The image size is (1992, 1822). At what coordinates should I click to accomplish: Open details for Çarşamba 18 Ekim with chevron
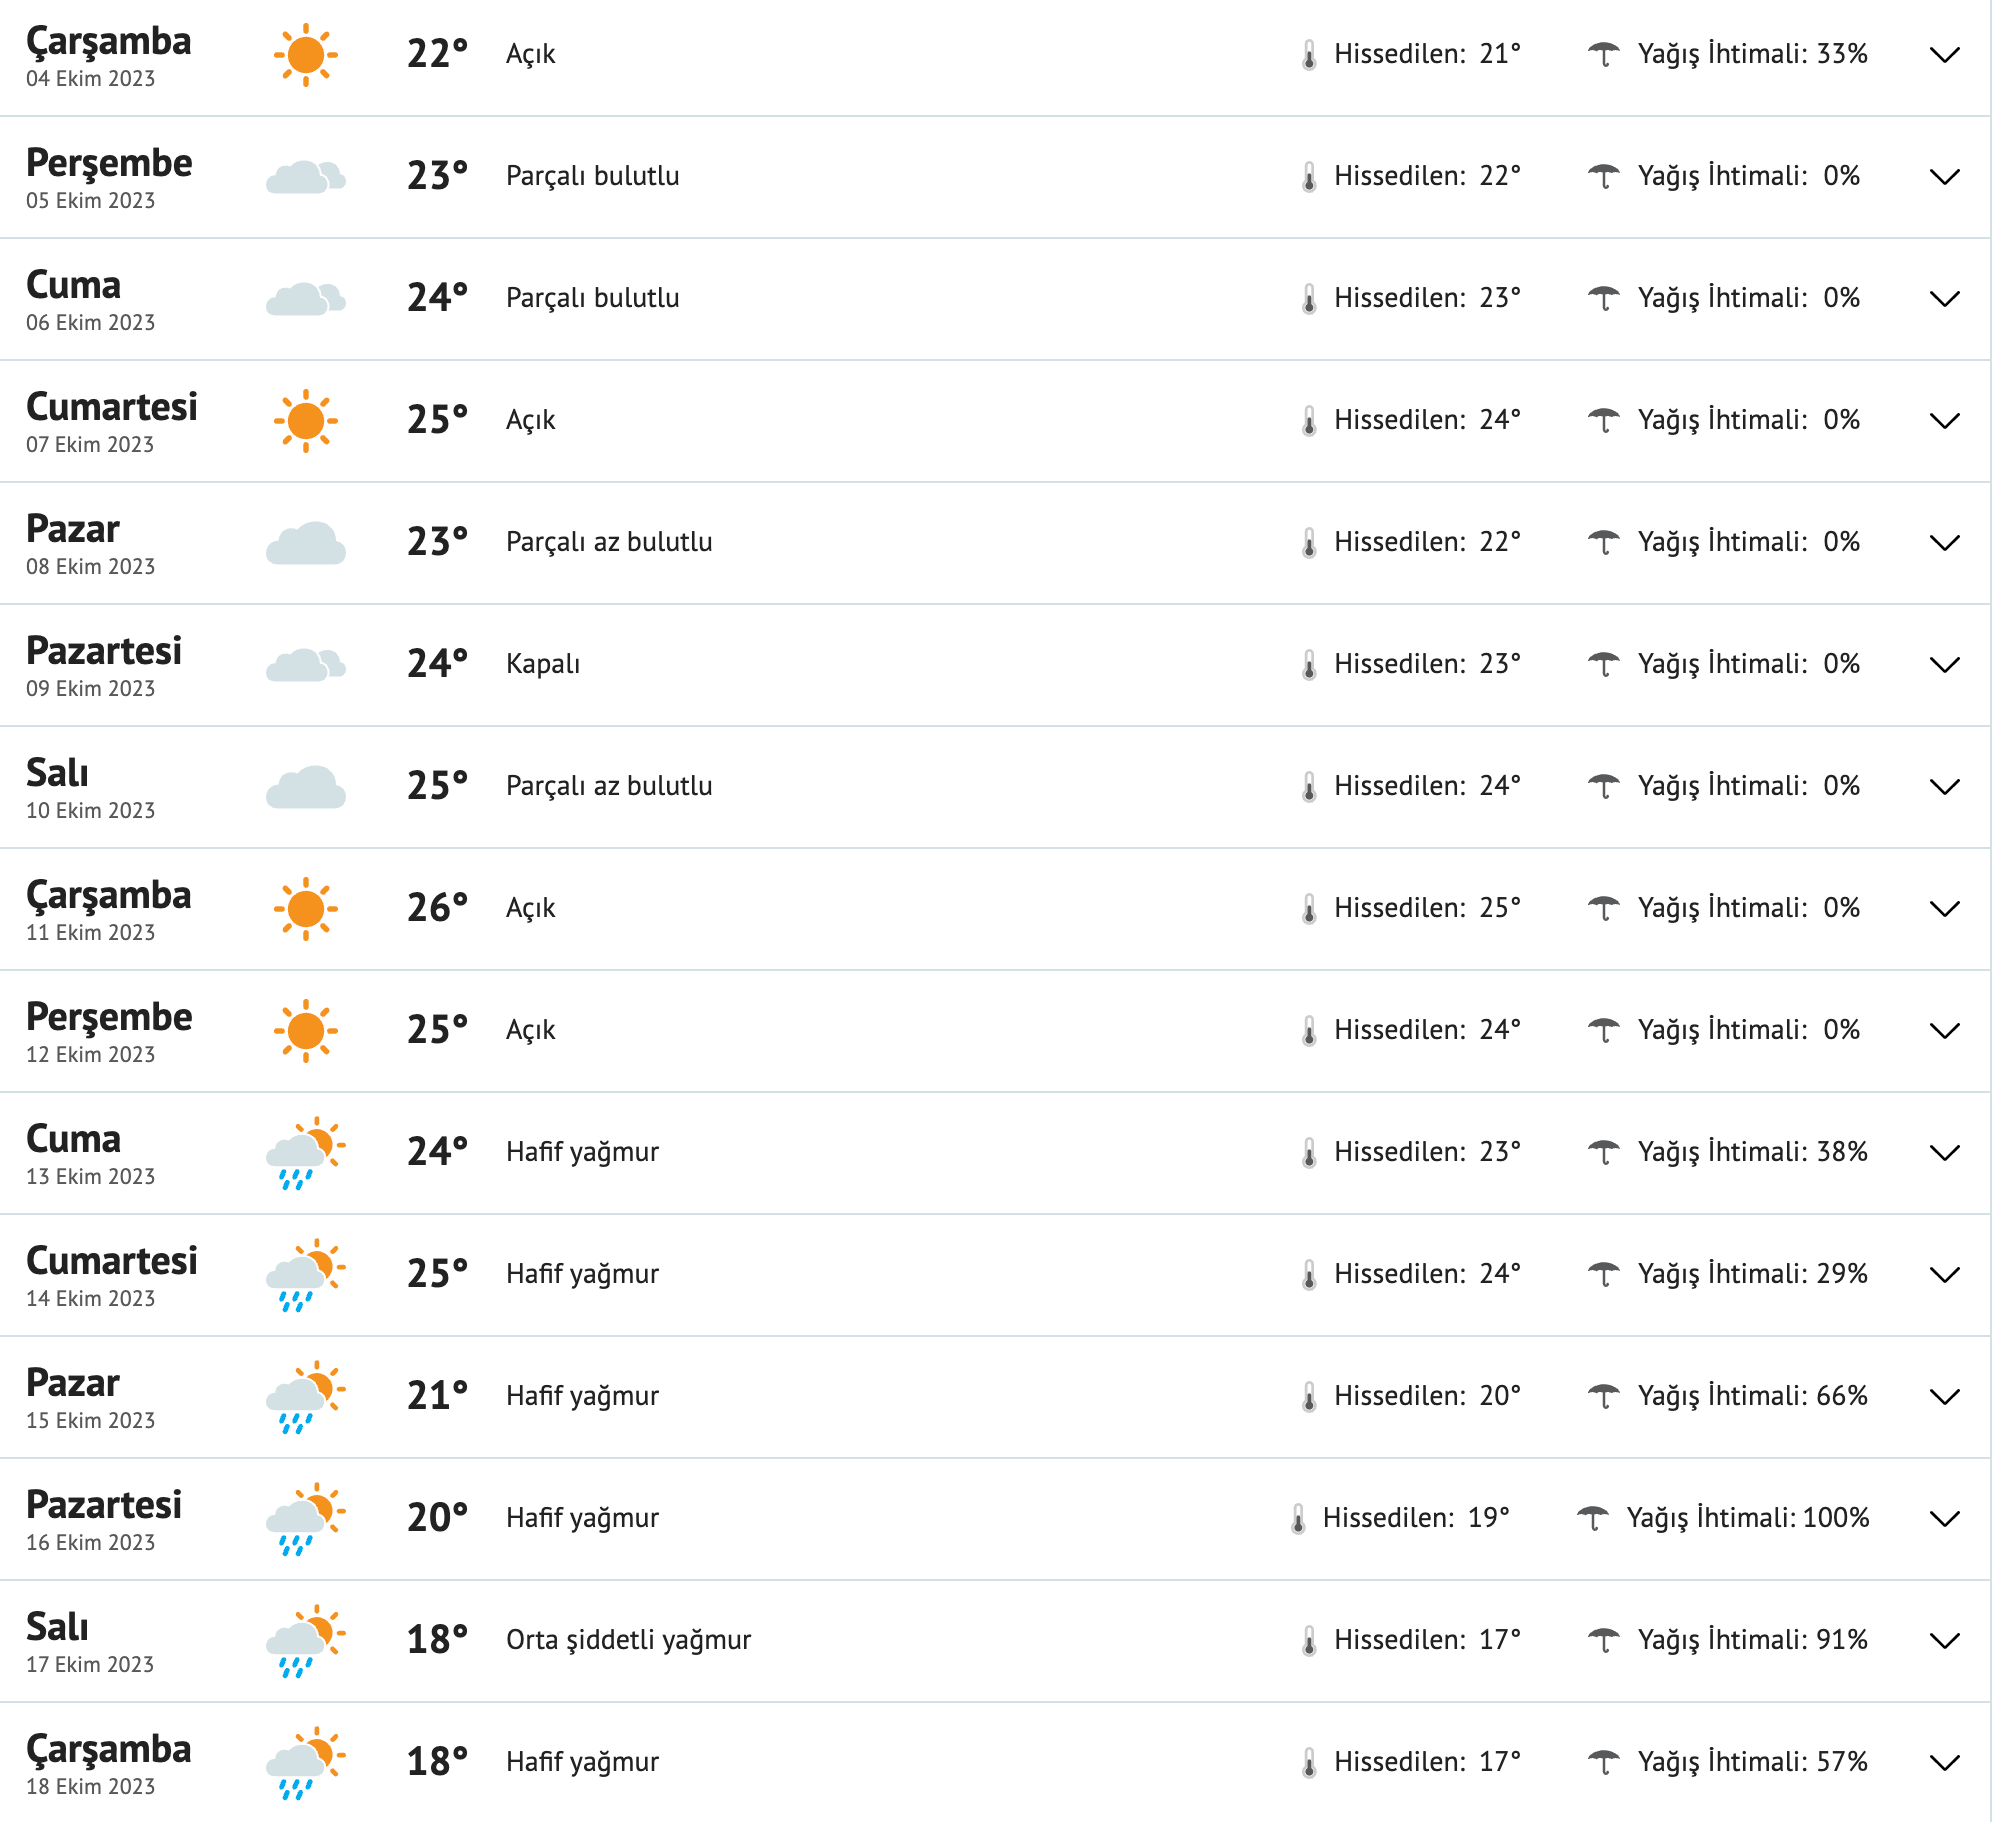[1943, 1761]
